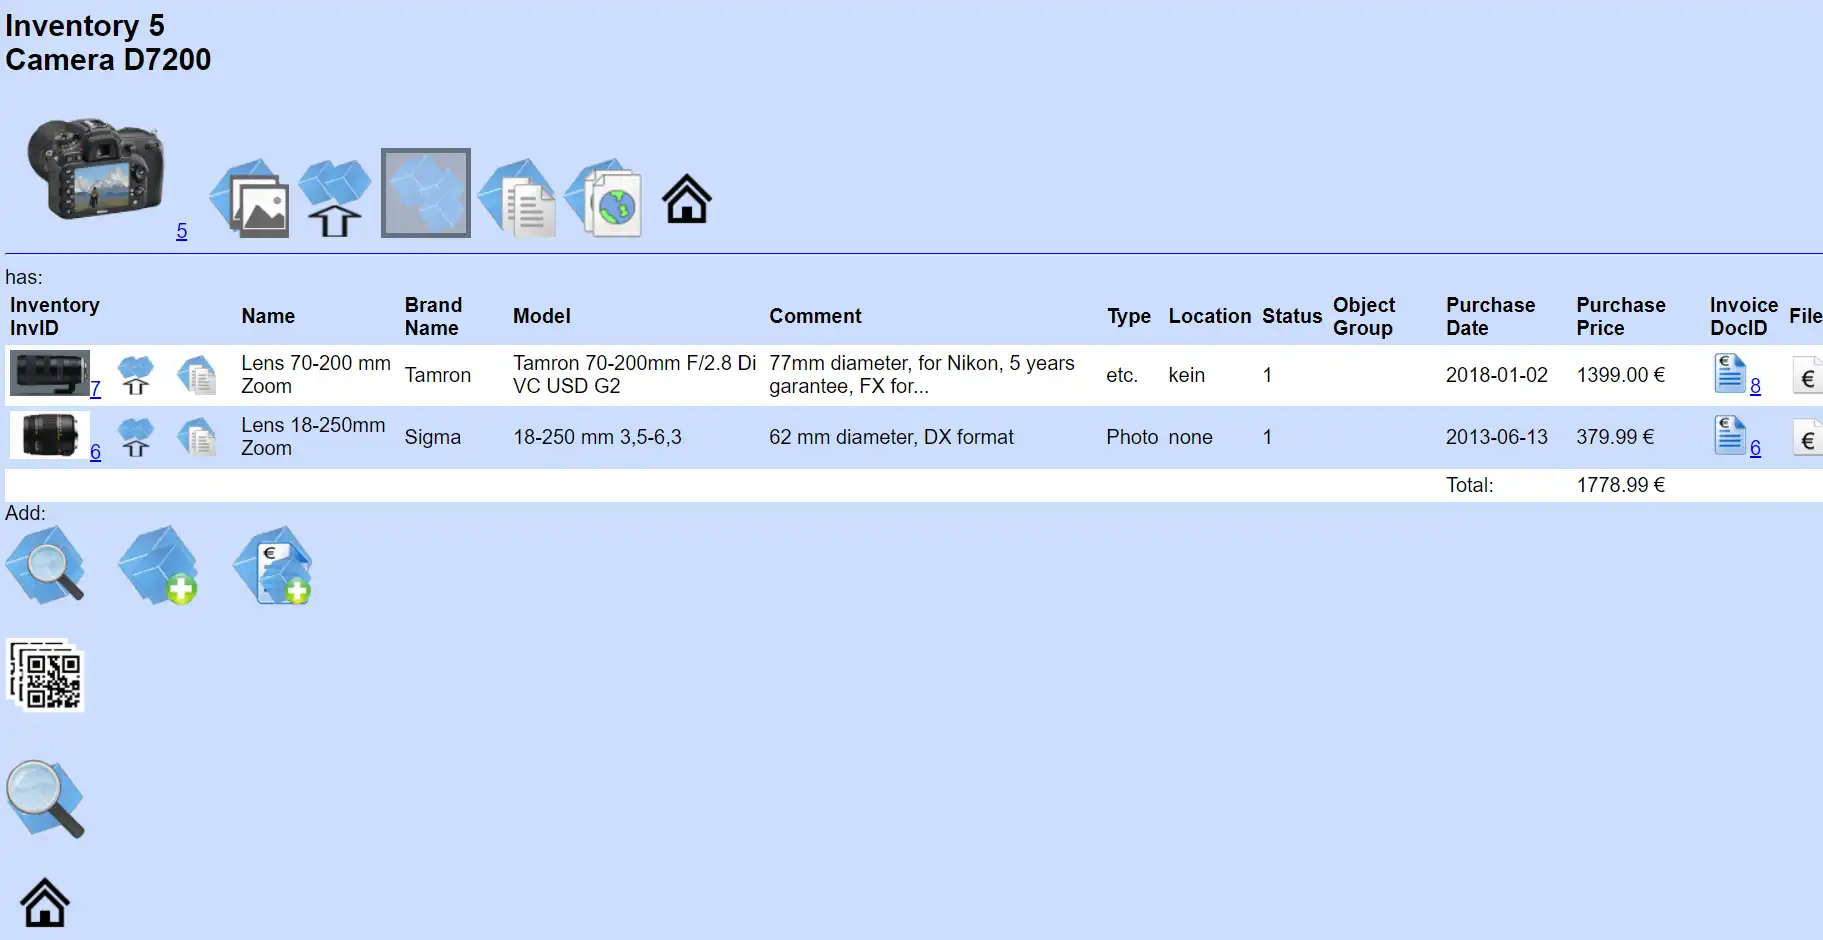
Task: Select the highlighted sub-objects cubes icon
Action: [426, 193]
